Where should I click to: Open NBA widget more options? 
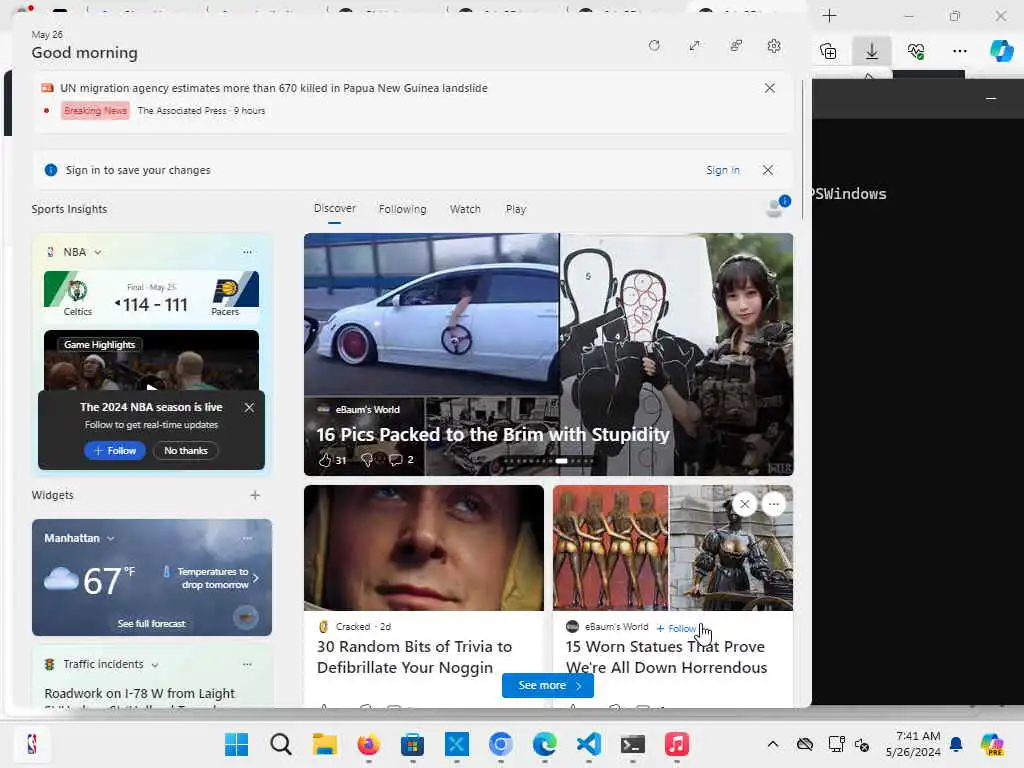(x=247, y=252)
